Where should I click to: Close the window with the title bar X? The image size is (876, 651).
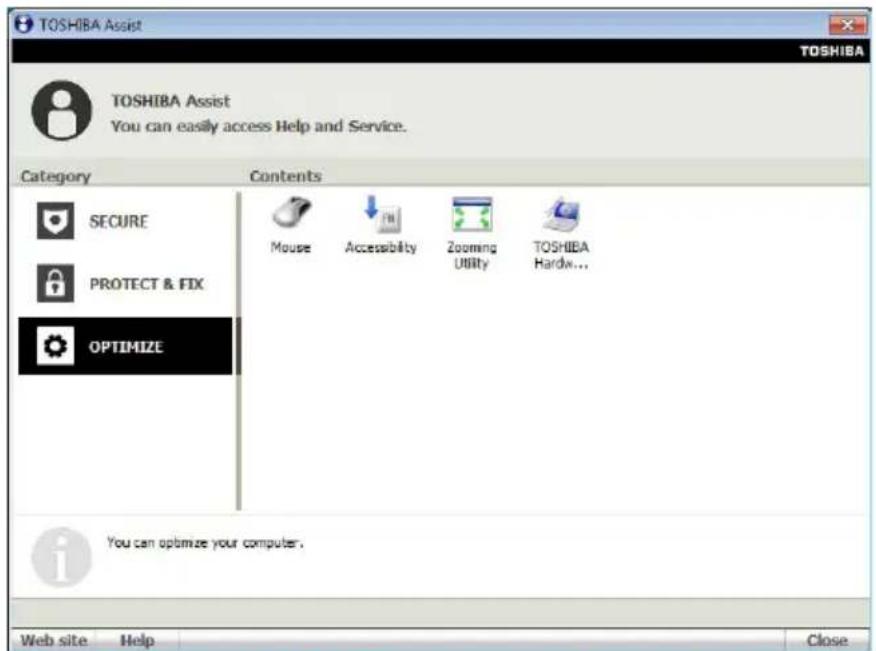(x=847, y=25)
